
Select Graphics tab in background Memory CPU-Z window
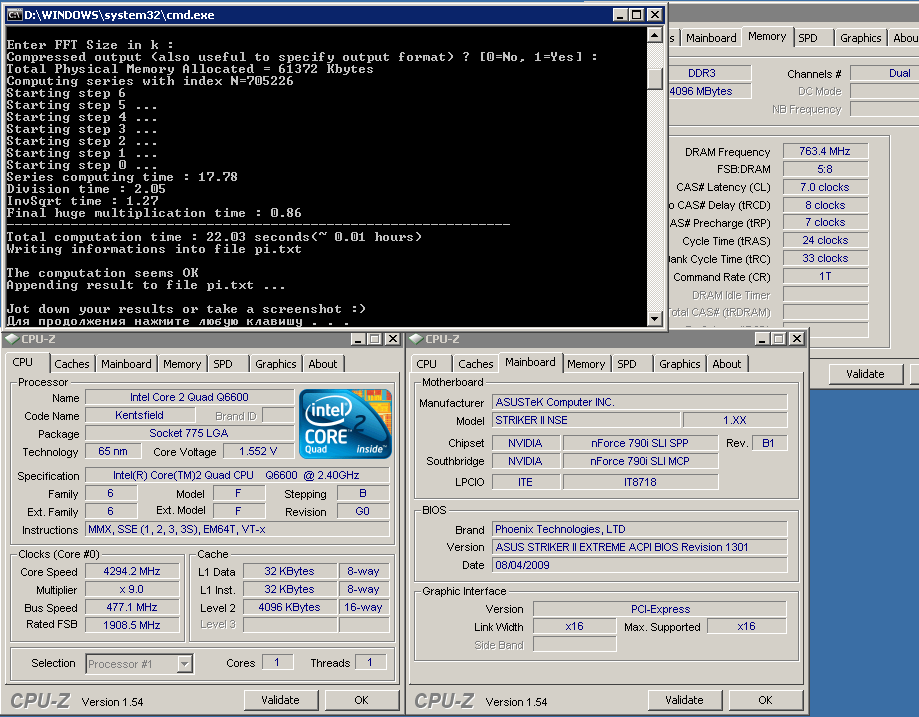tap(860, 38)
